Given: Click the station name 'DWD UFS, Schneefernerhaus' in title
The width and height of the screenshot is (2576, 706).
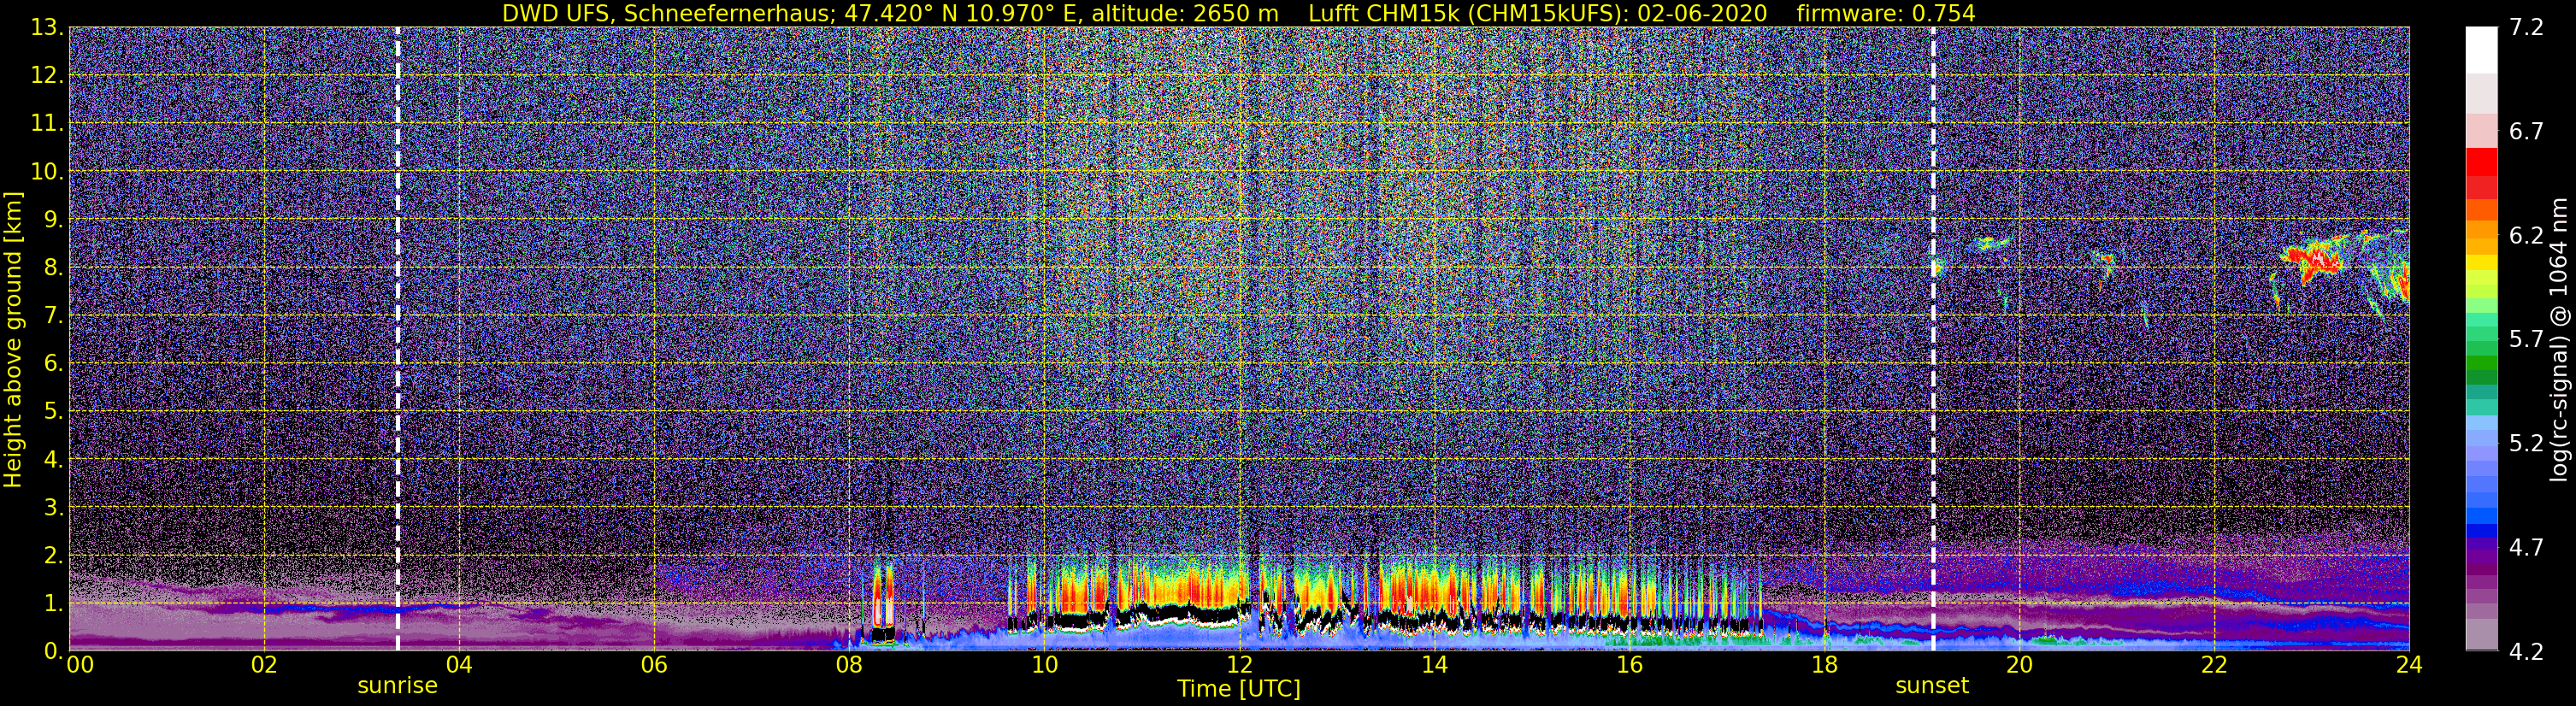Looking at the screenshot, I should pos(669,13).
